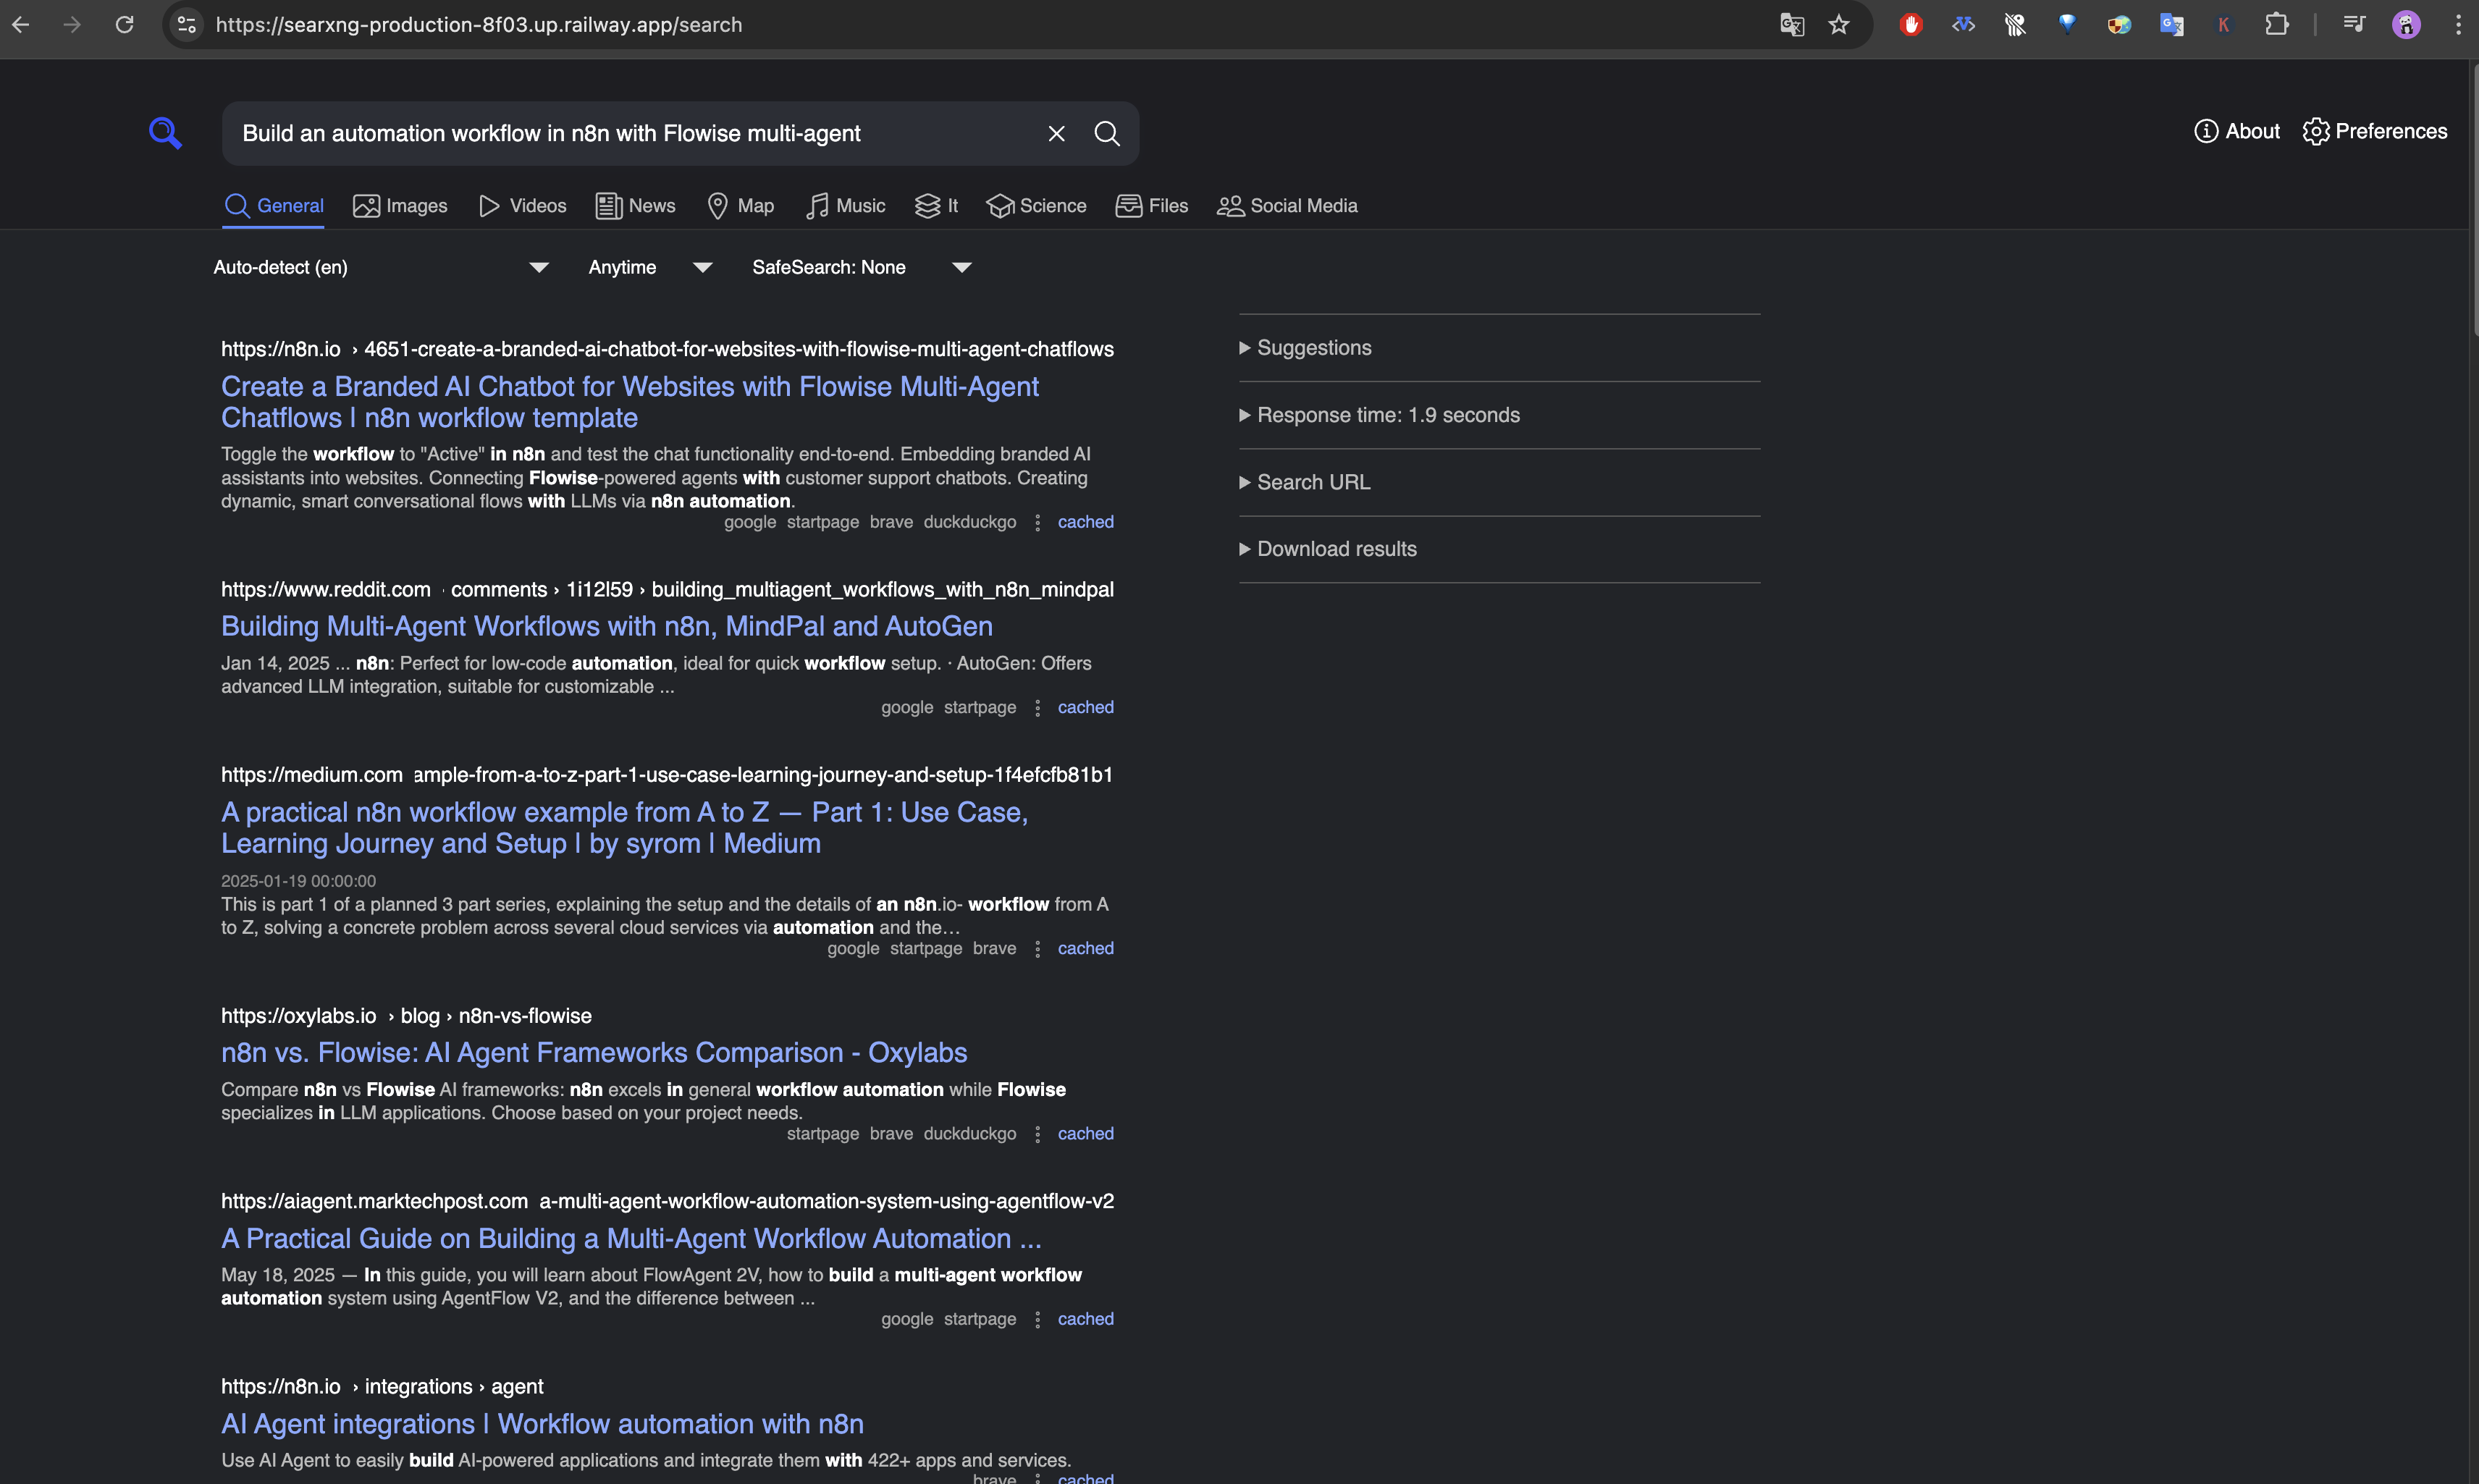Screen dimensions: 2479x1484
Task: Open Building Multi-Agent Workflows reddit result
Action: pyautogui.click(x=607, y=626)
